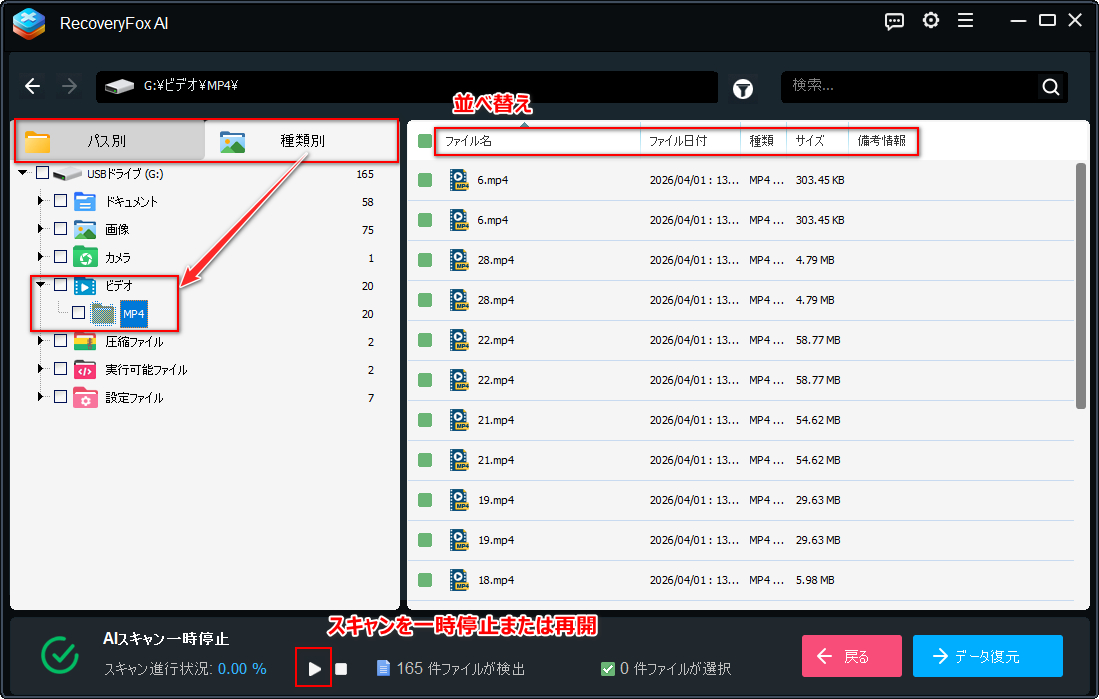The width and height of the screenshot is (1099, 699).
Task: Click the search magnifier icon
Action: point(1050,87)
